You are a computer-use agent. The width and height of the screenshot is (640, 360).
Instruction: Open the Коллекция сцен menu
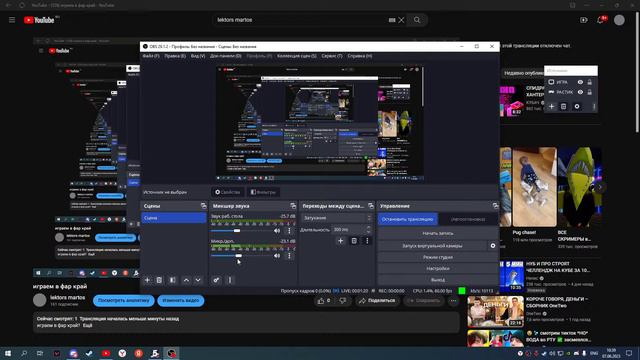(297, 56)
